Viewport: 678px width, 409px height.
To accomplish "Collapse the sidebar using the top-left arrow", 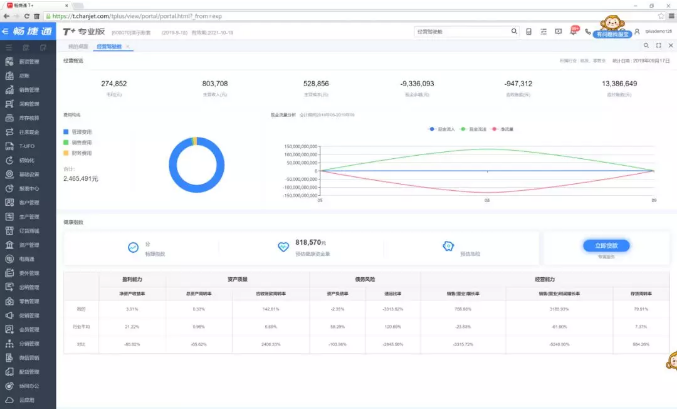I will (x=6, y=31).
